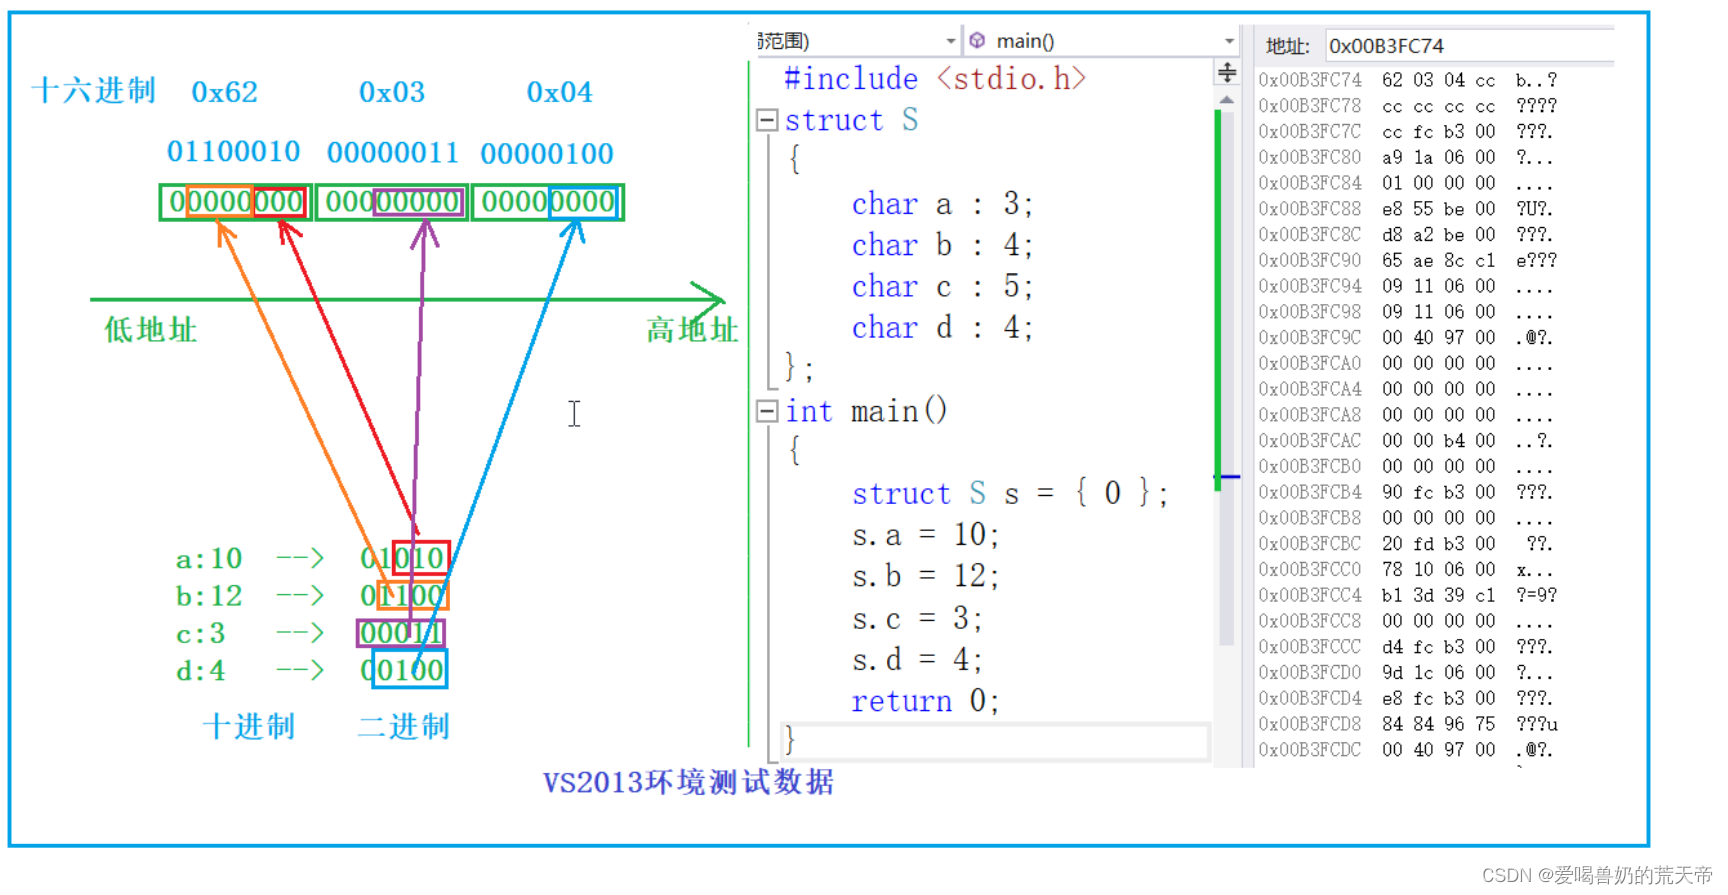Click the line 'char c : 5;'
Viewport: 1728px width, 895px height.
tap(942, 286)
